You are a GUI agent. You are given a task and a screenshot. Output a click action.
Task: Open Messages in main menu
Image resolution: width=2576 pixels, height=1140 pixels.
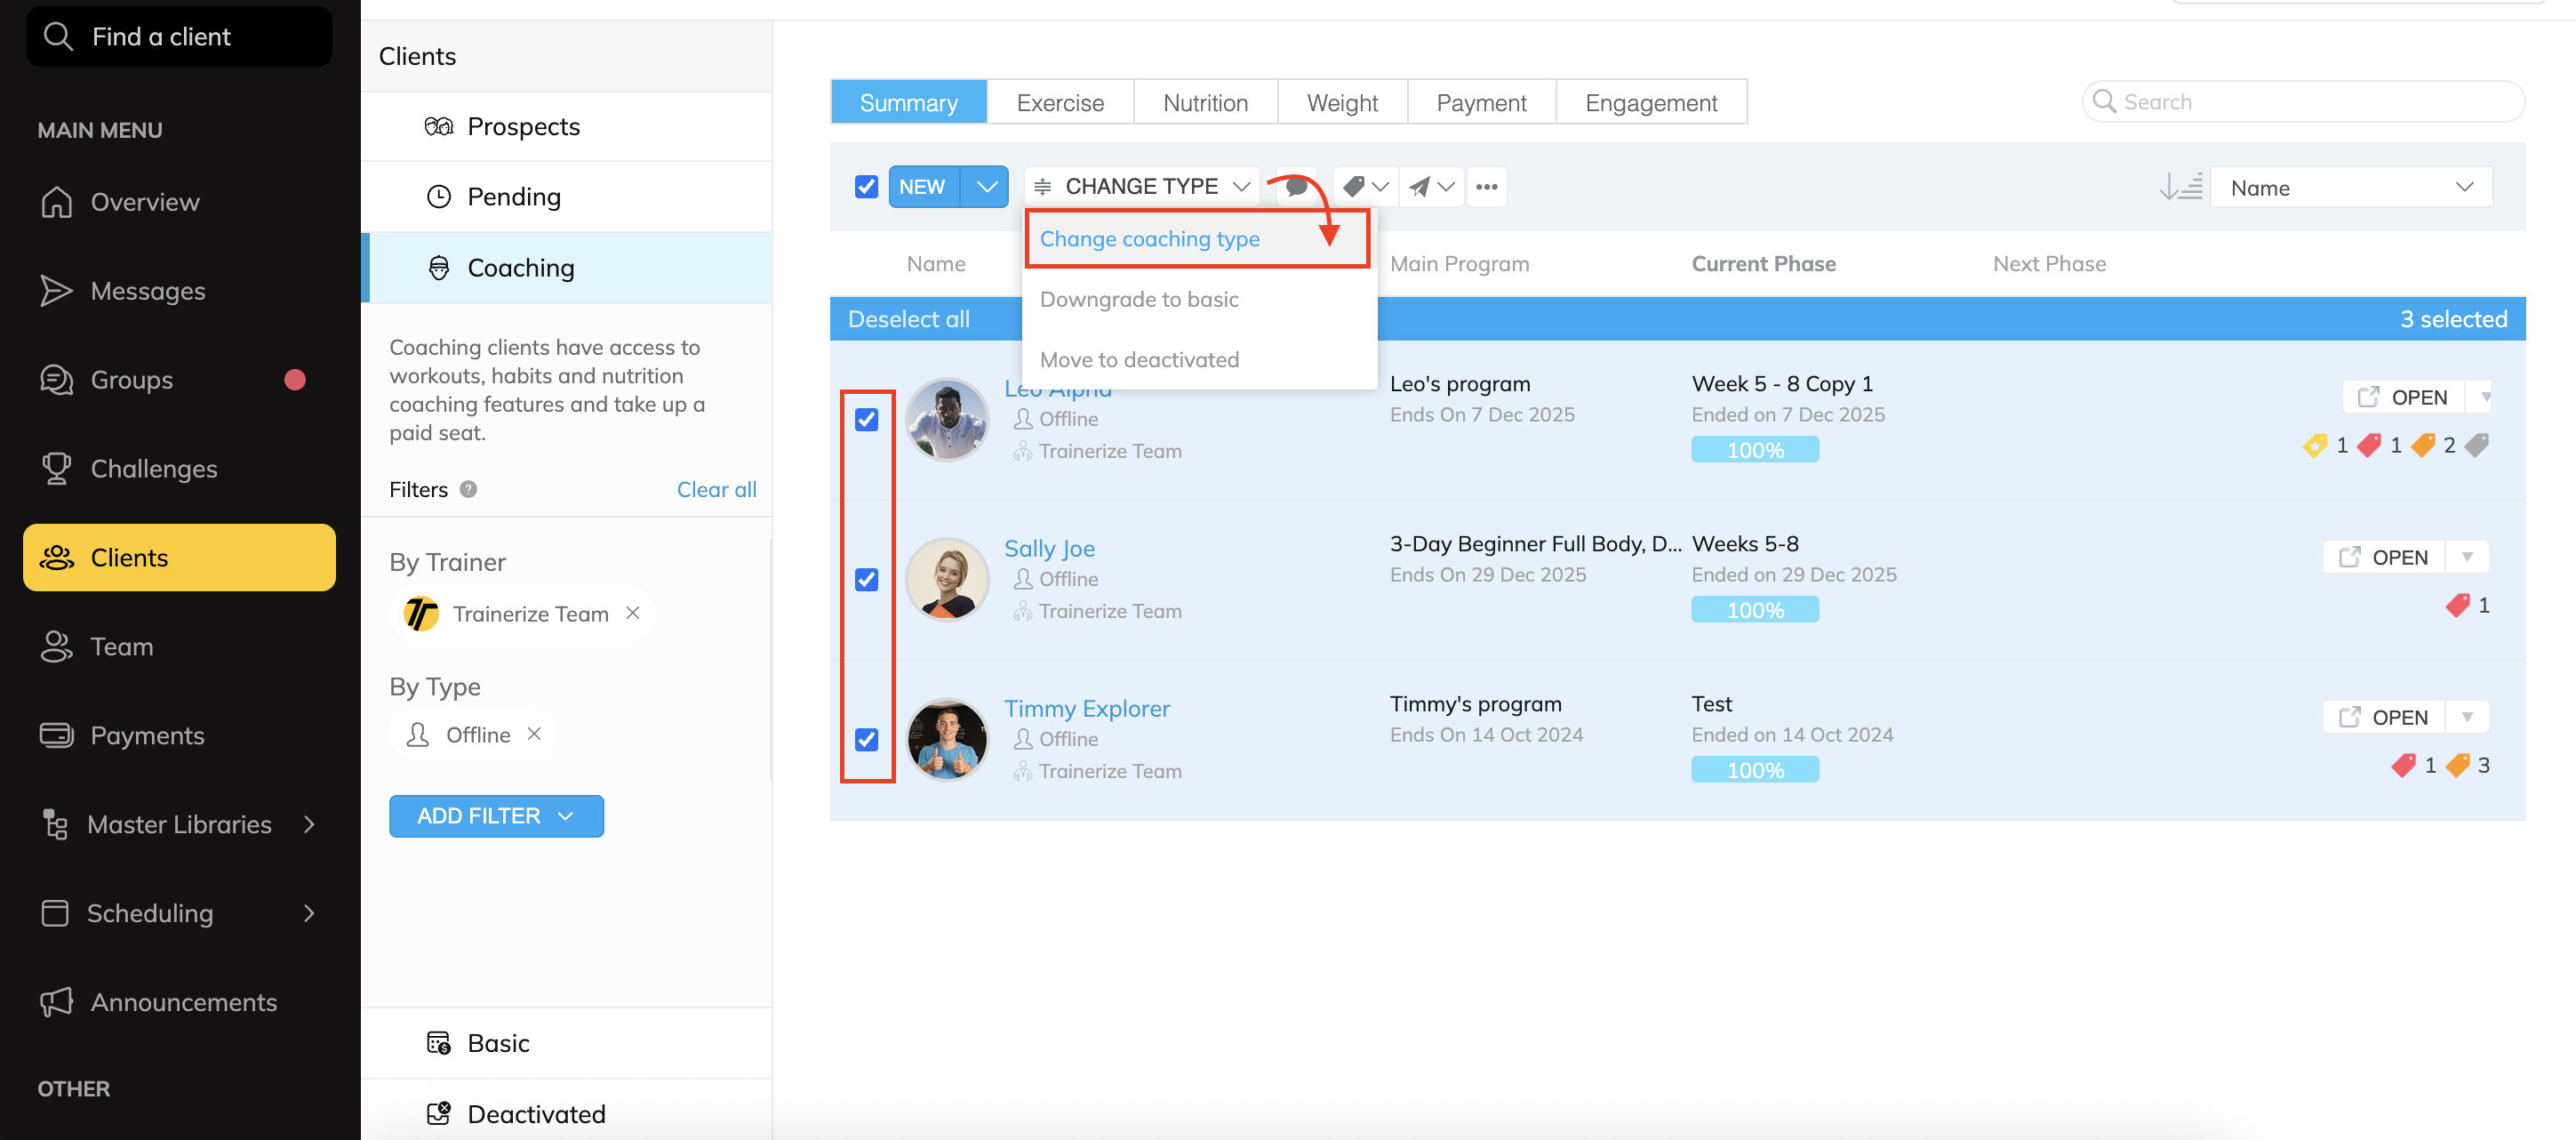pyautogui.click(x=148, y=291)
